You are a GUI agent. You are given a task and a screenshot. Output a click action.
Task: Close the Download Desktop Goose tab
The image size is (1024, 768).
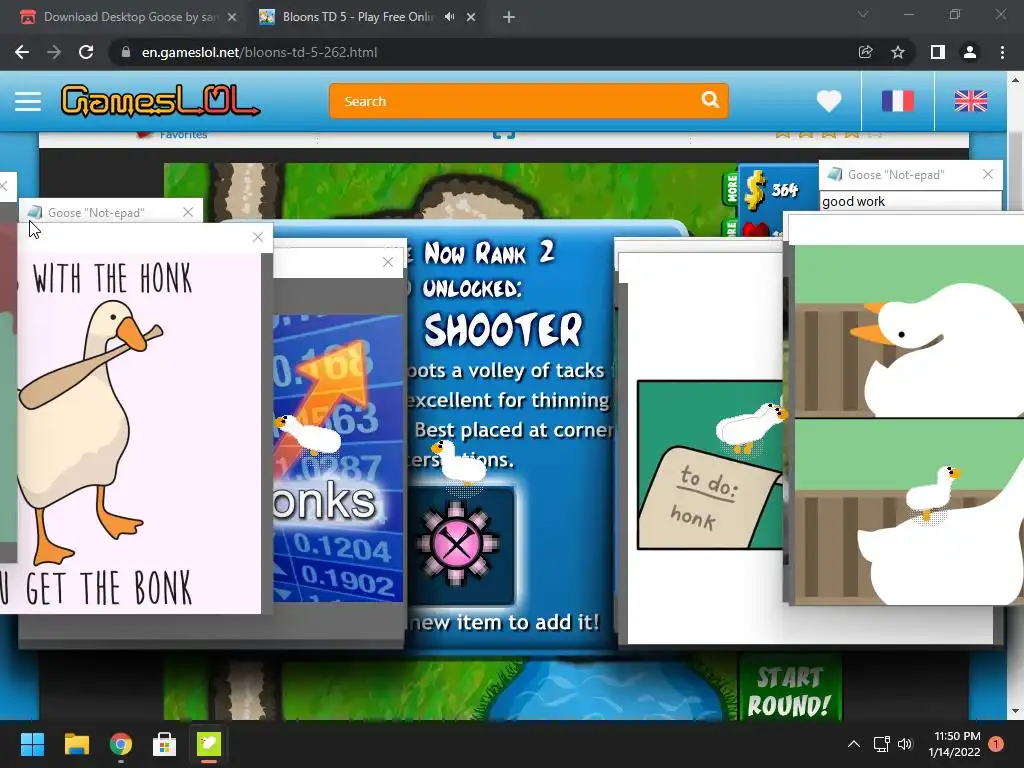[x=232, y=18]
